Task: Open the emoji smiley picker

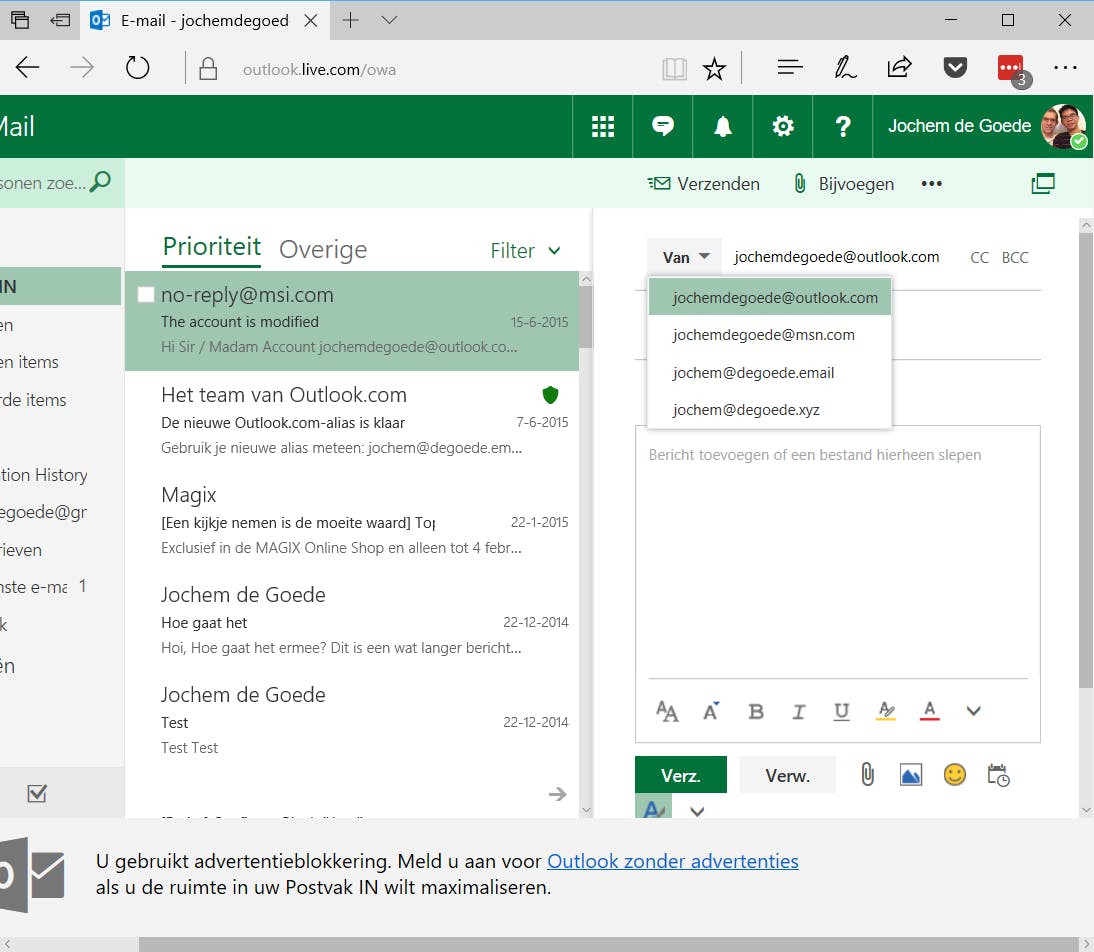Action: click(954, 775)
